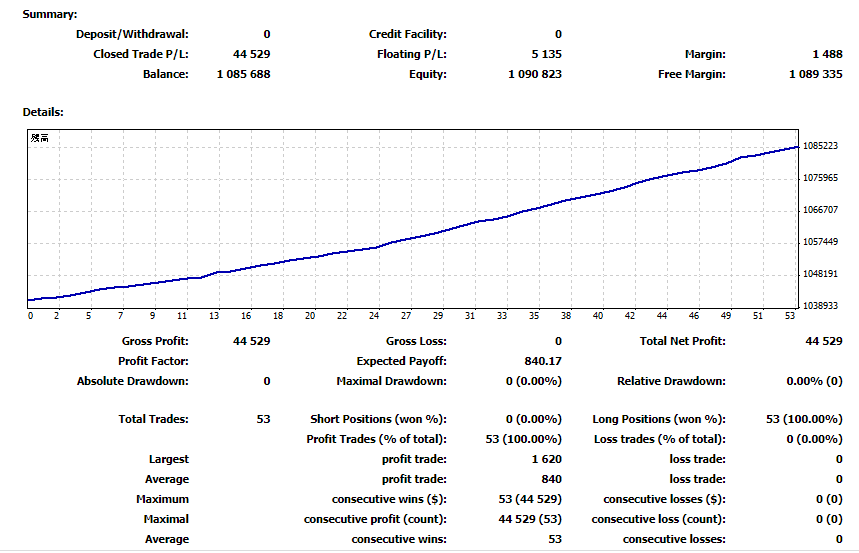Click the Closed Trade P/L label
The width and height of the screenshot is (859, 553).
point(141,54)
